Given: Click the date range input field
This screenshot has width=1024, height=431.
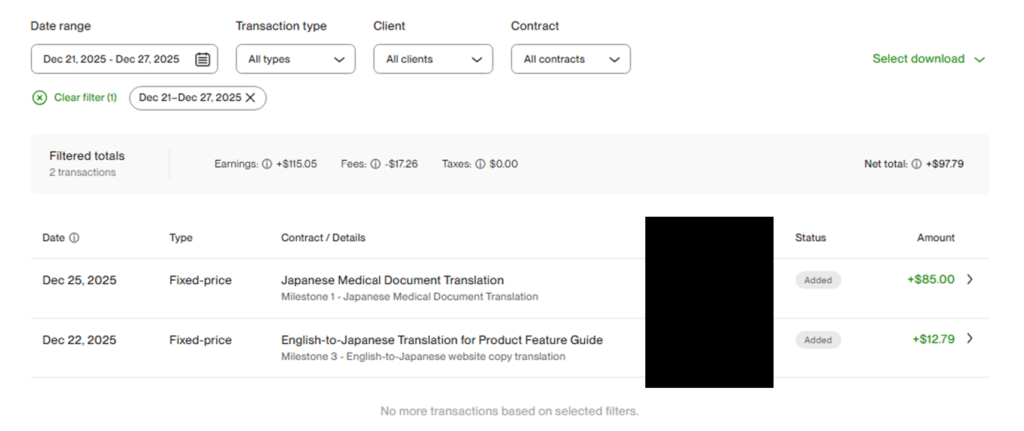Looking at the screenshot, I should 111,59.
